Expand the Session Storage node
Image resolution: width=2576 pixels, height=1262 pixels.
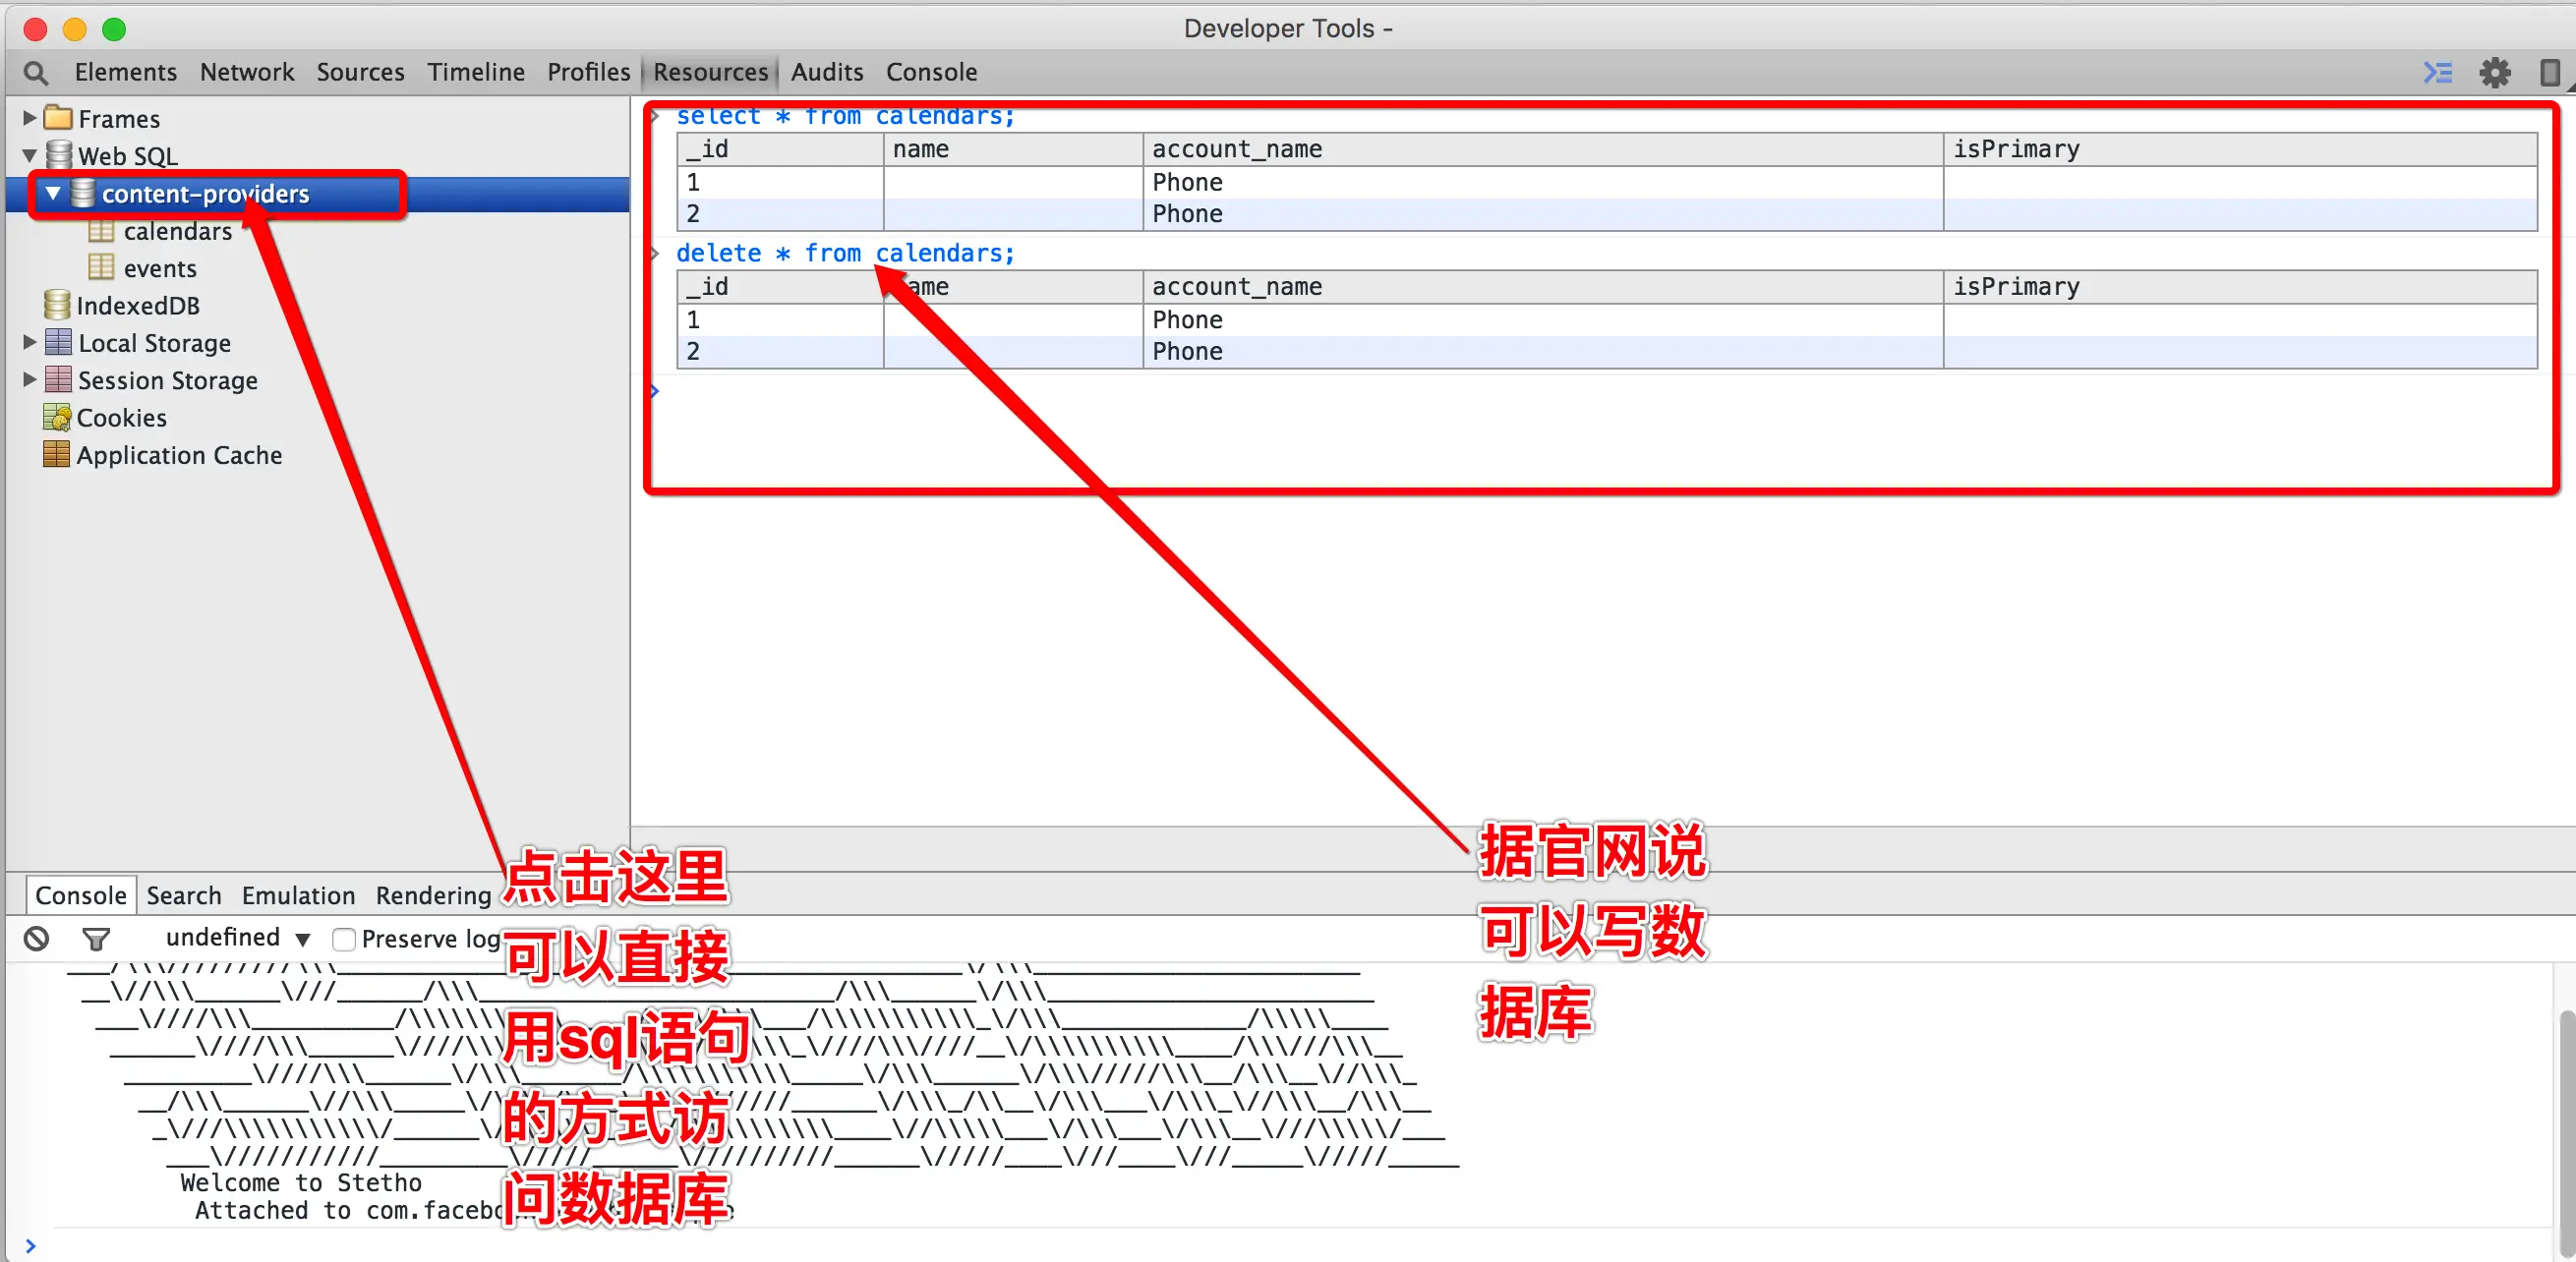coord(29,380)
